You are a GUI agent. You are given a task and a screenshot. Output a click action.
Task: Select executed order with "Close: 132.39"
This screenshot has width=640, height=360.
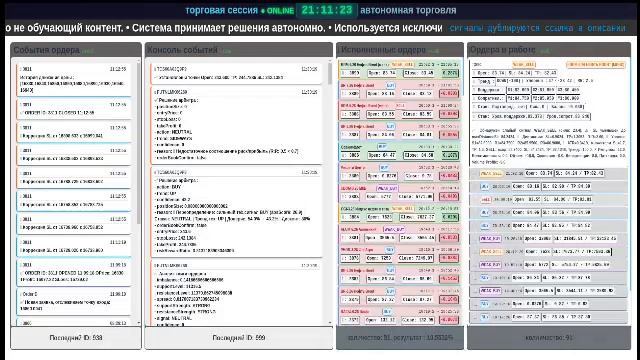[400, 316]
